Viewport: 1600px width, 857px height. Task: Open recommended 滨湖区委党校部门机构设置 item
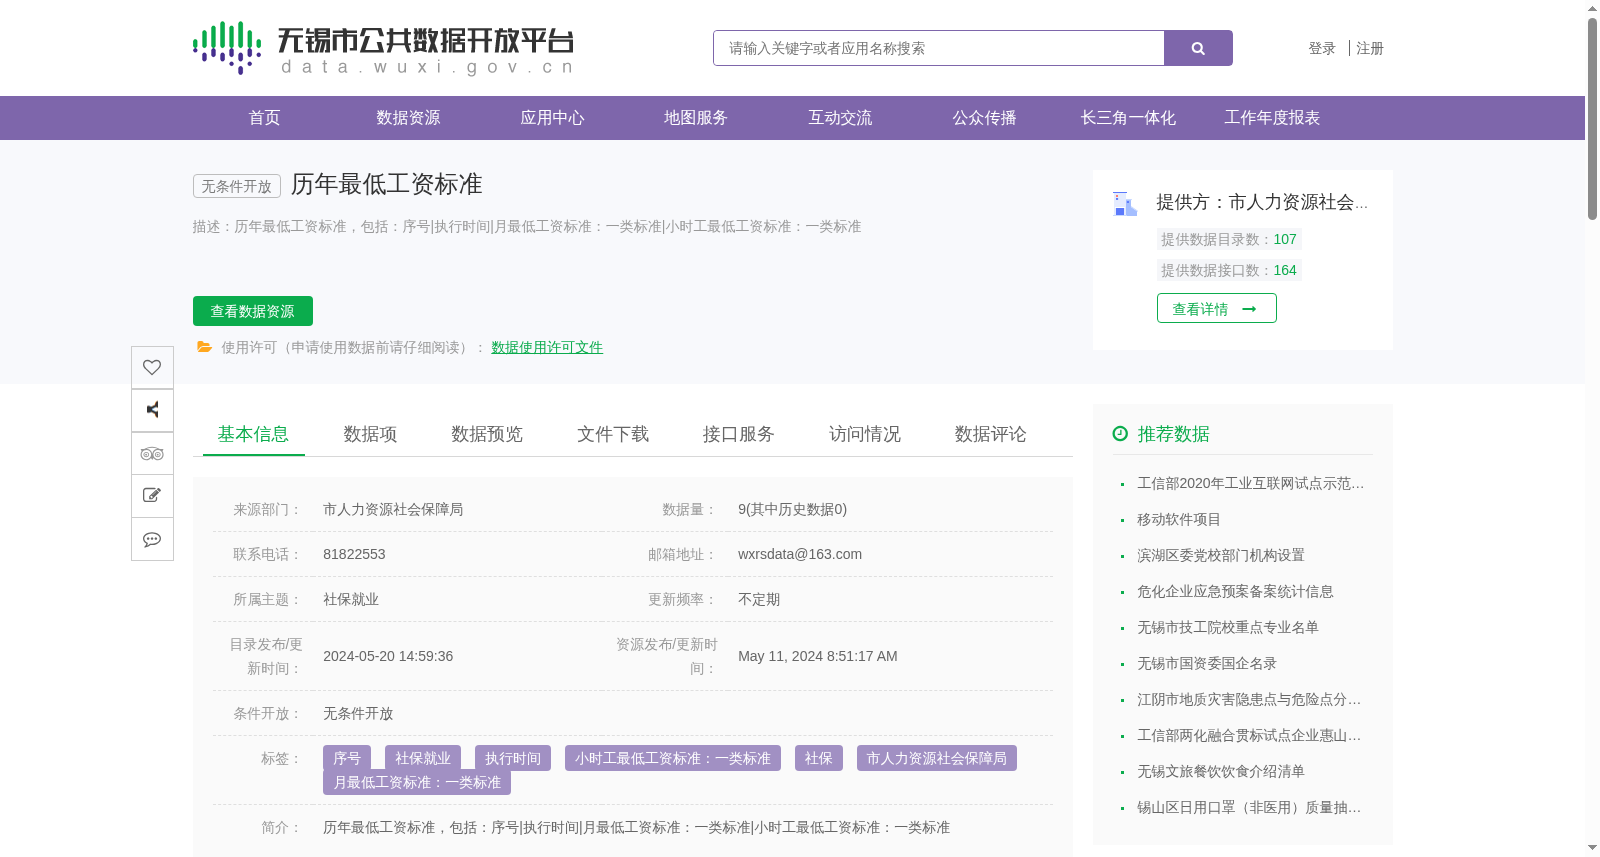click(1221, 555)
